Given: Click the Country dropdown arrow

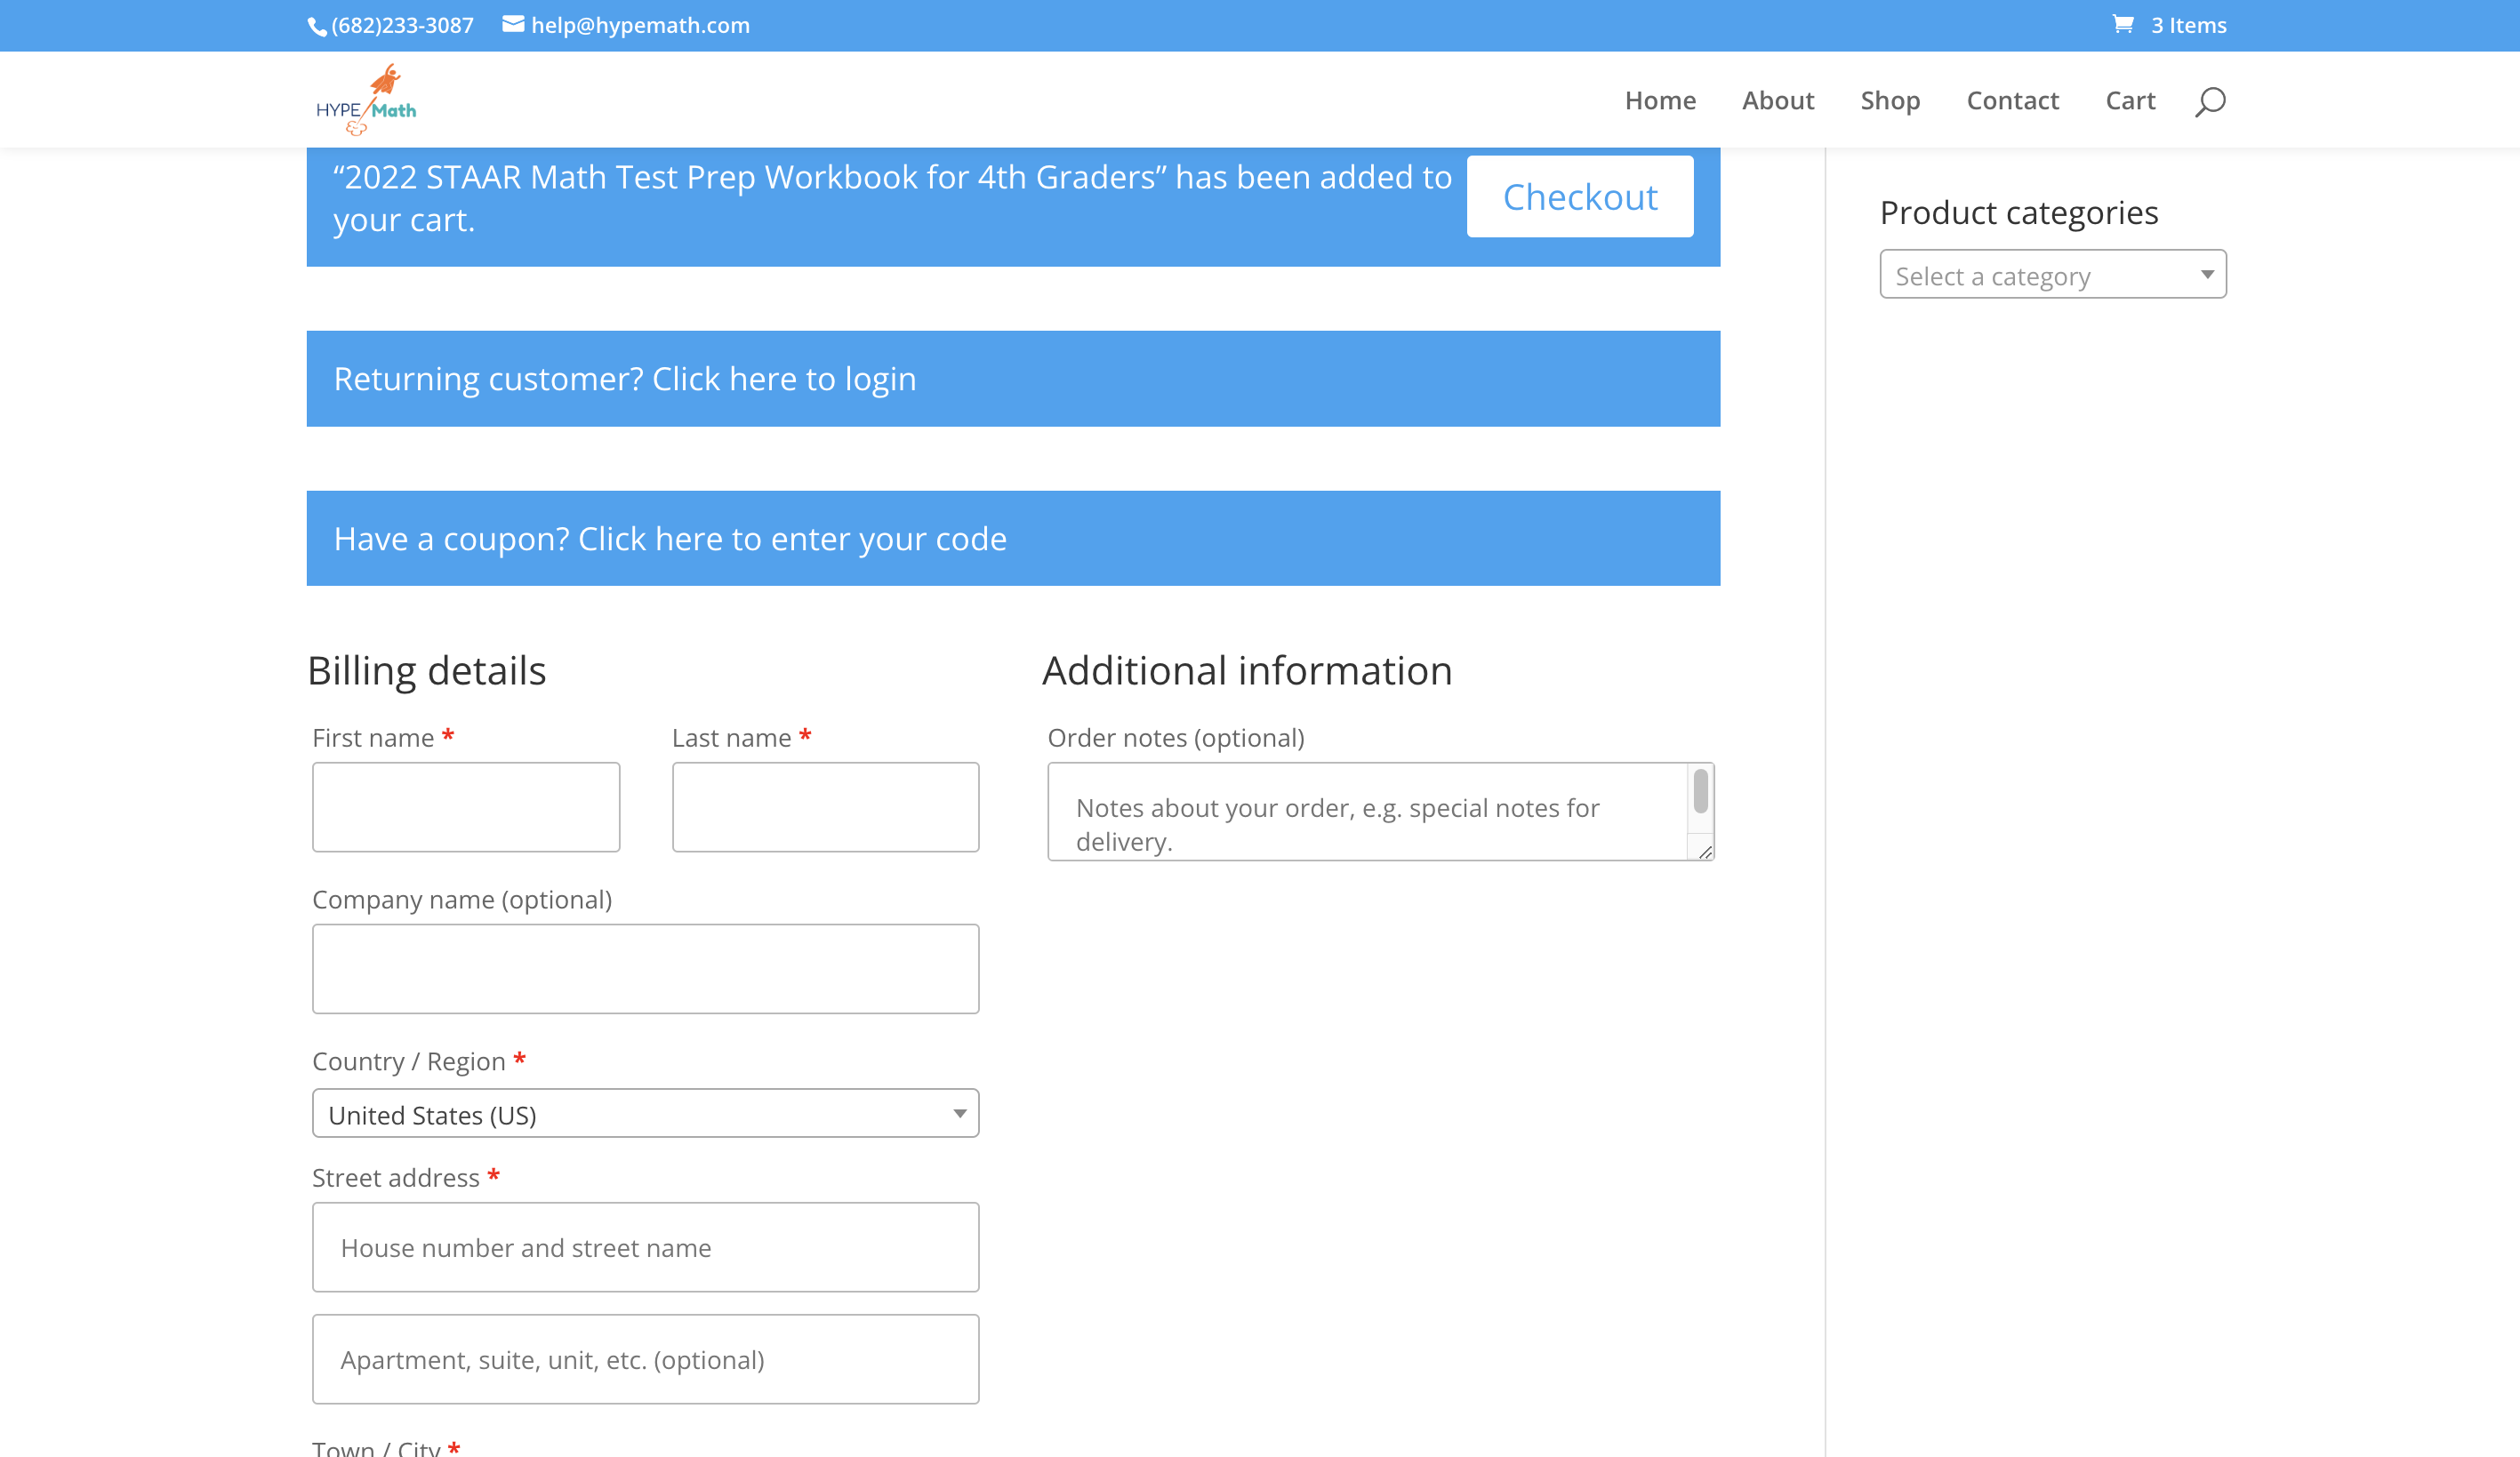Looking at the screenshot, I should tap(959, 1114).
